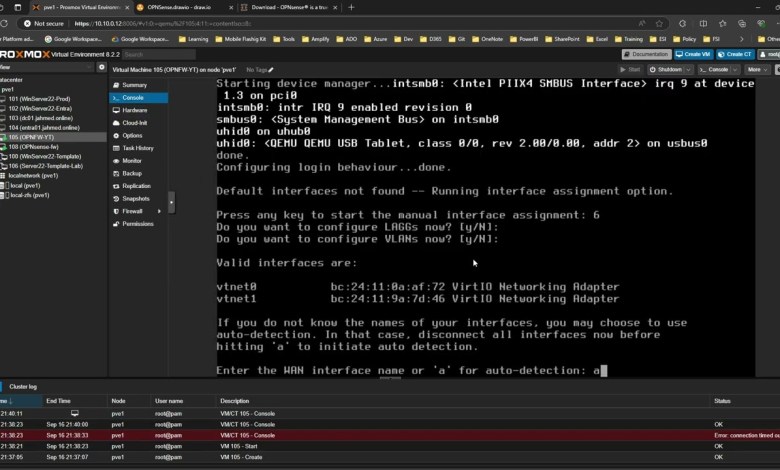Switch to the Download - OPNsense browser tab

(289, 7)
